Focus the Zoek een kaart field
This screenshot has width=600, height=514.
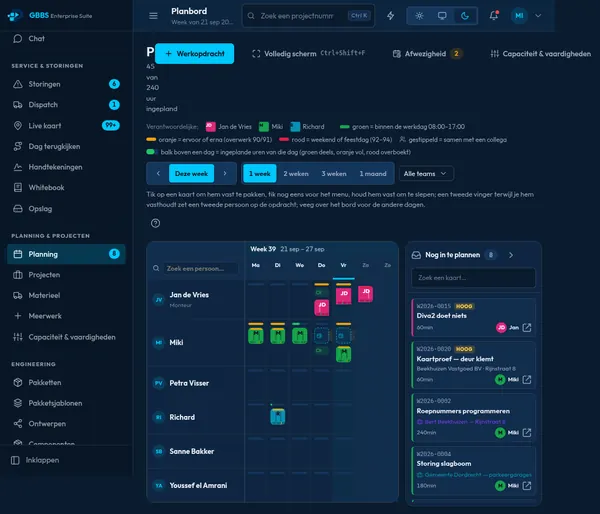(x=473, y=277)
